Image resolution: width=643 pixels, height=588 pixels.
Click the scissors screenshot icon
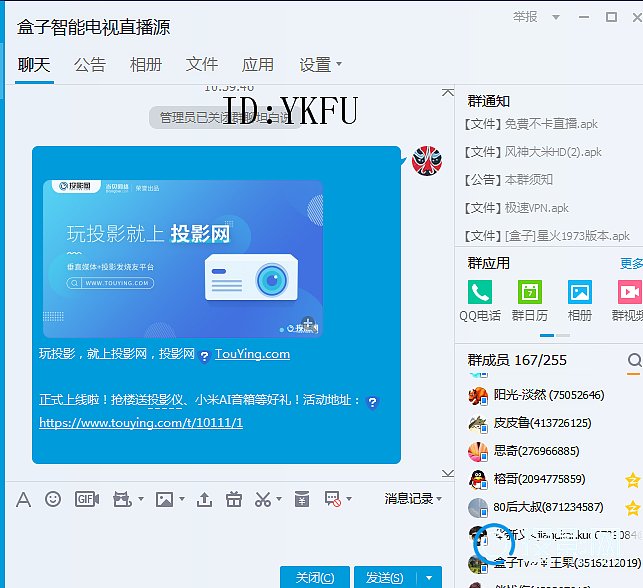[x=263, y=499]
